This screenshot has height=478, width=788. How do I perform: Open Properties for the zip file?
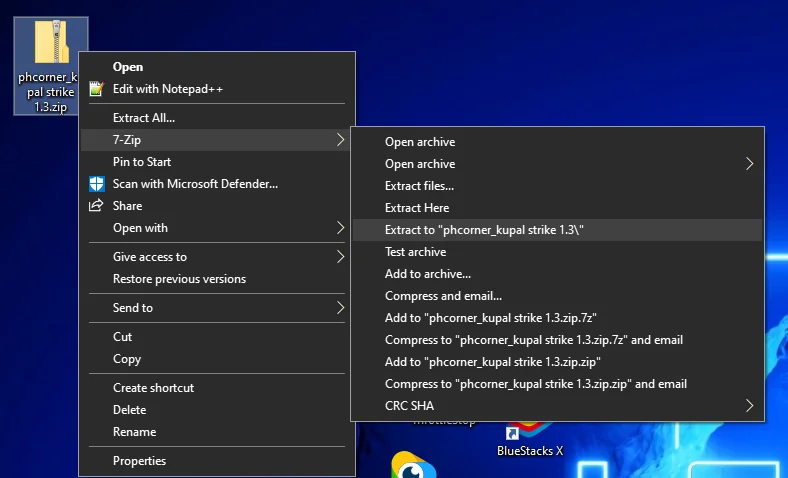pos(217,461)
